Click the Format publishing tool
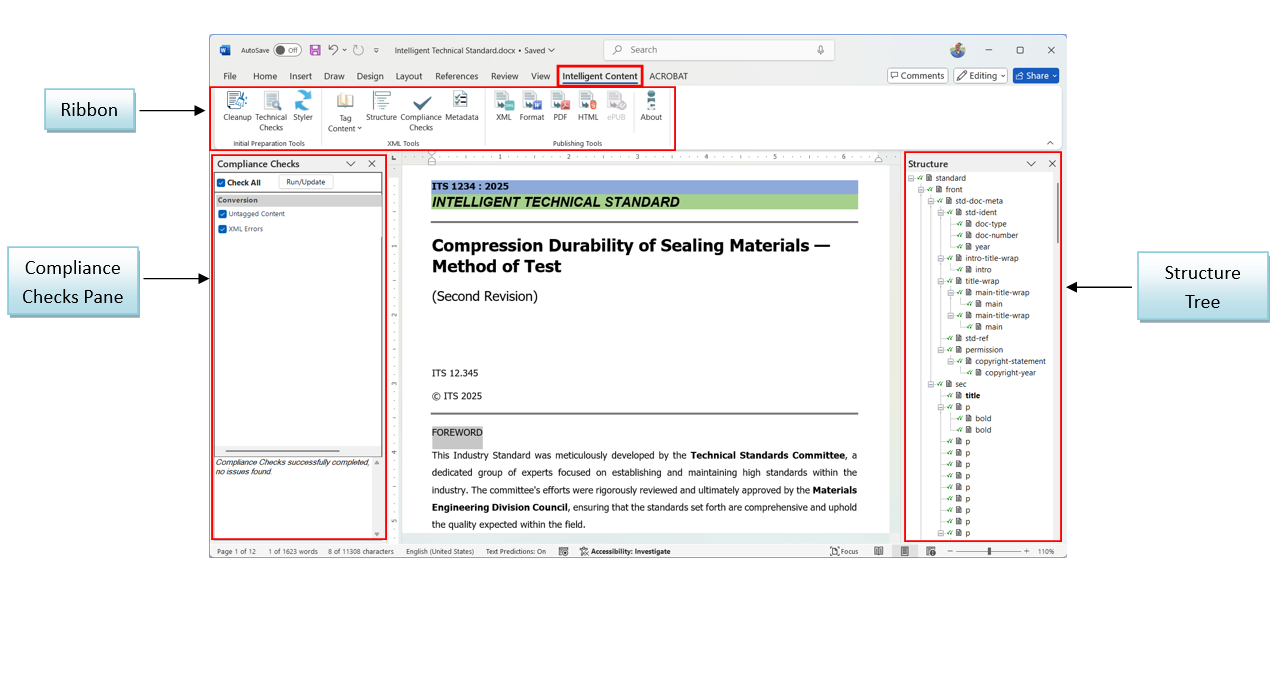Viewport: 1276px width, 695px height. tap(532, 107)
